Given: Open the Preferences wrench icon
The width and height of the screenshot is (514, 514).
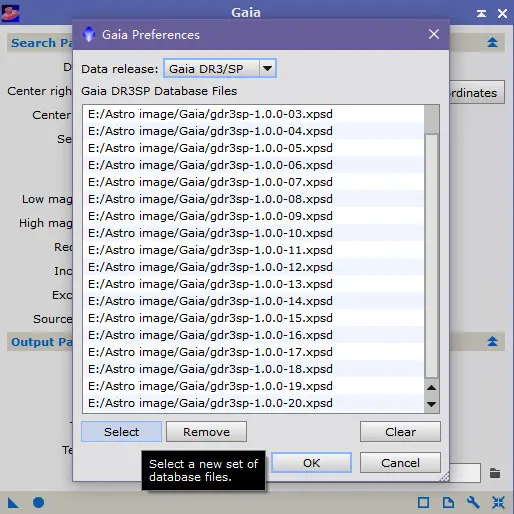Looking at the screenshot, I should (473, 502).
